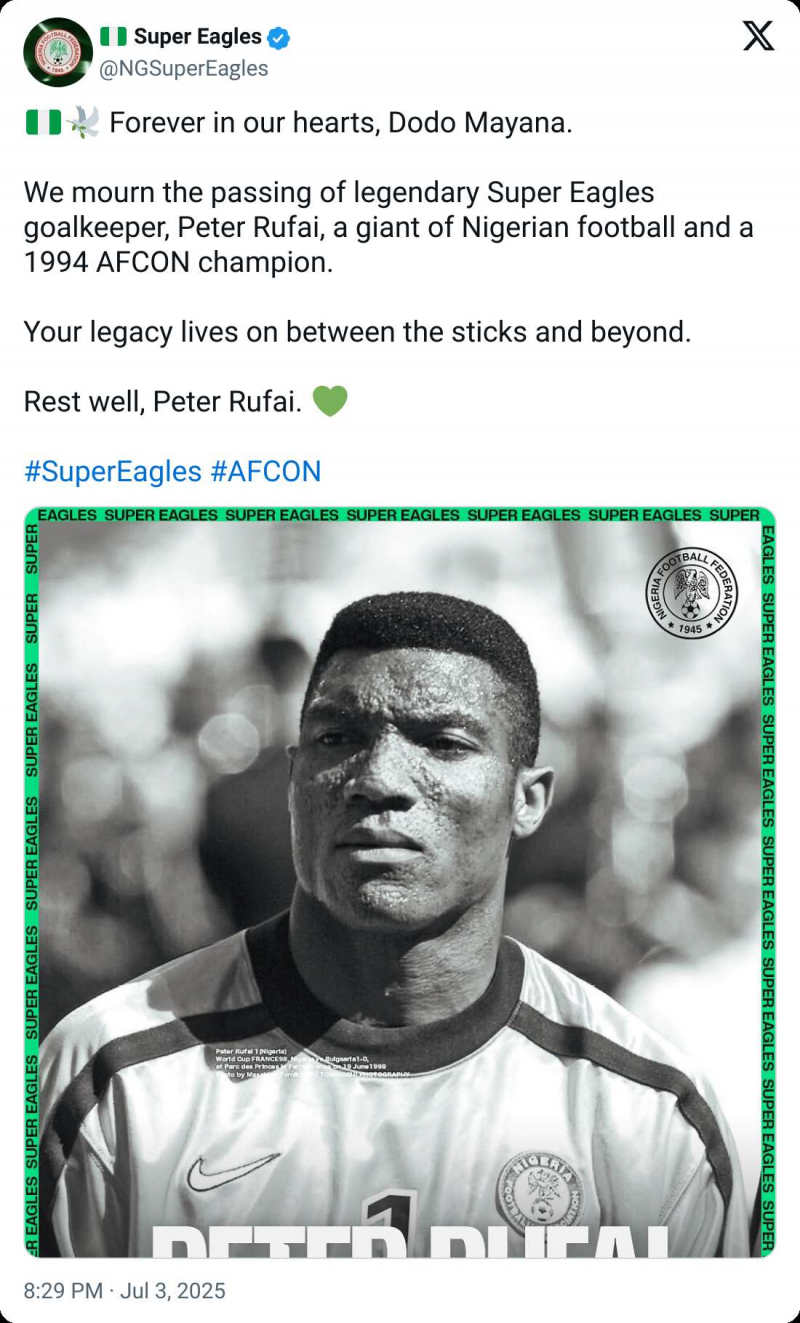The image size is (800, 1323).
Task: Open the Super Eagles profile avatar
Action: [x=58, y=52]
